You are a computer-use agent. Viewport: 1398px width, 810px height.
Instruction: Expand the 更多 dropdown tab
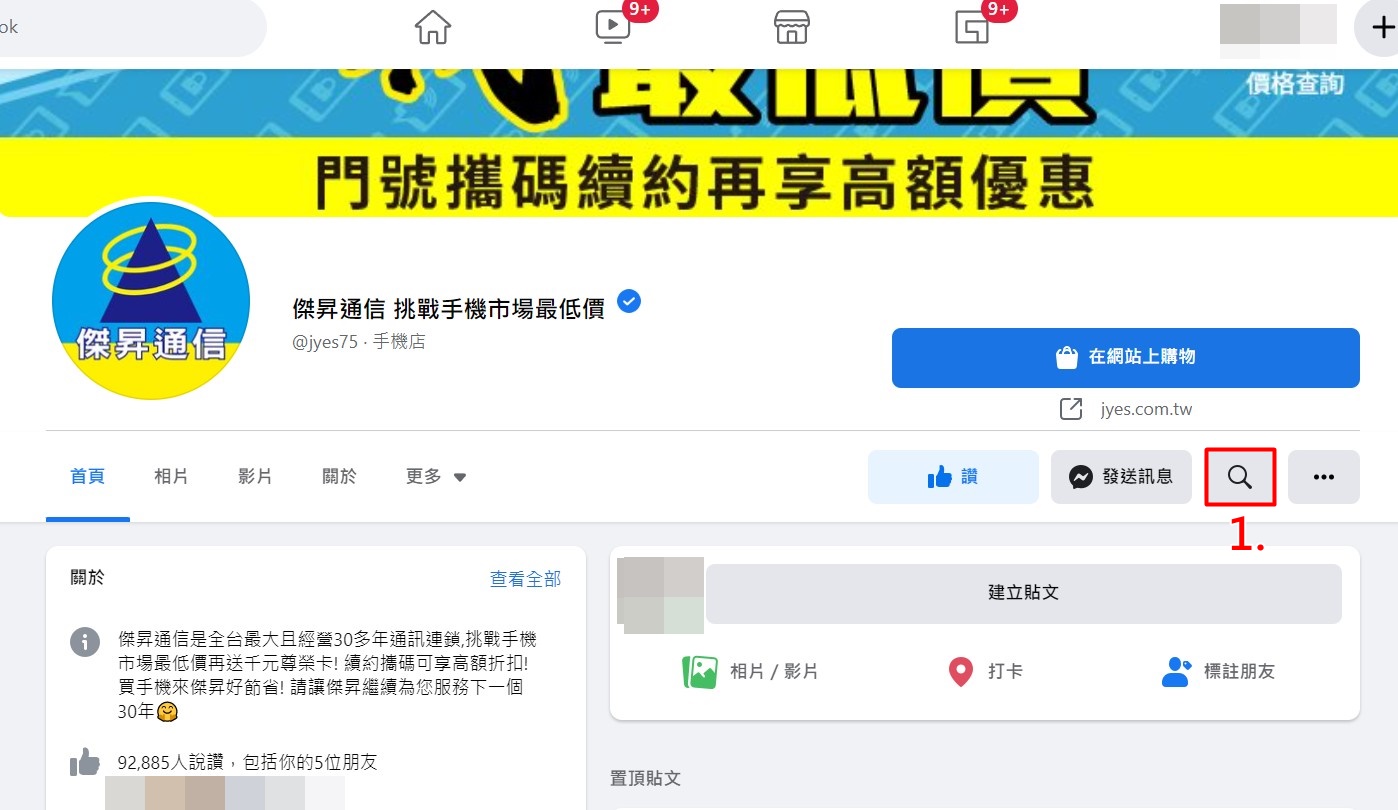pos(436,477)
